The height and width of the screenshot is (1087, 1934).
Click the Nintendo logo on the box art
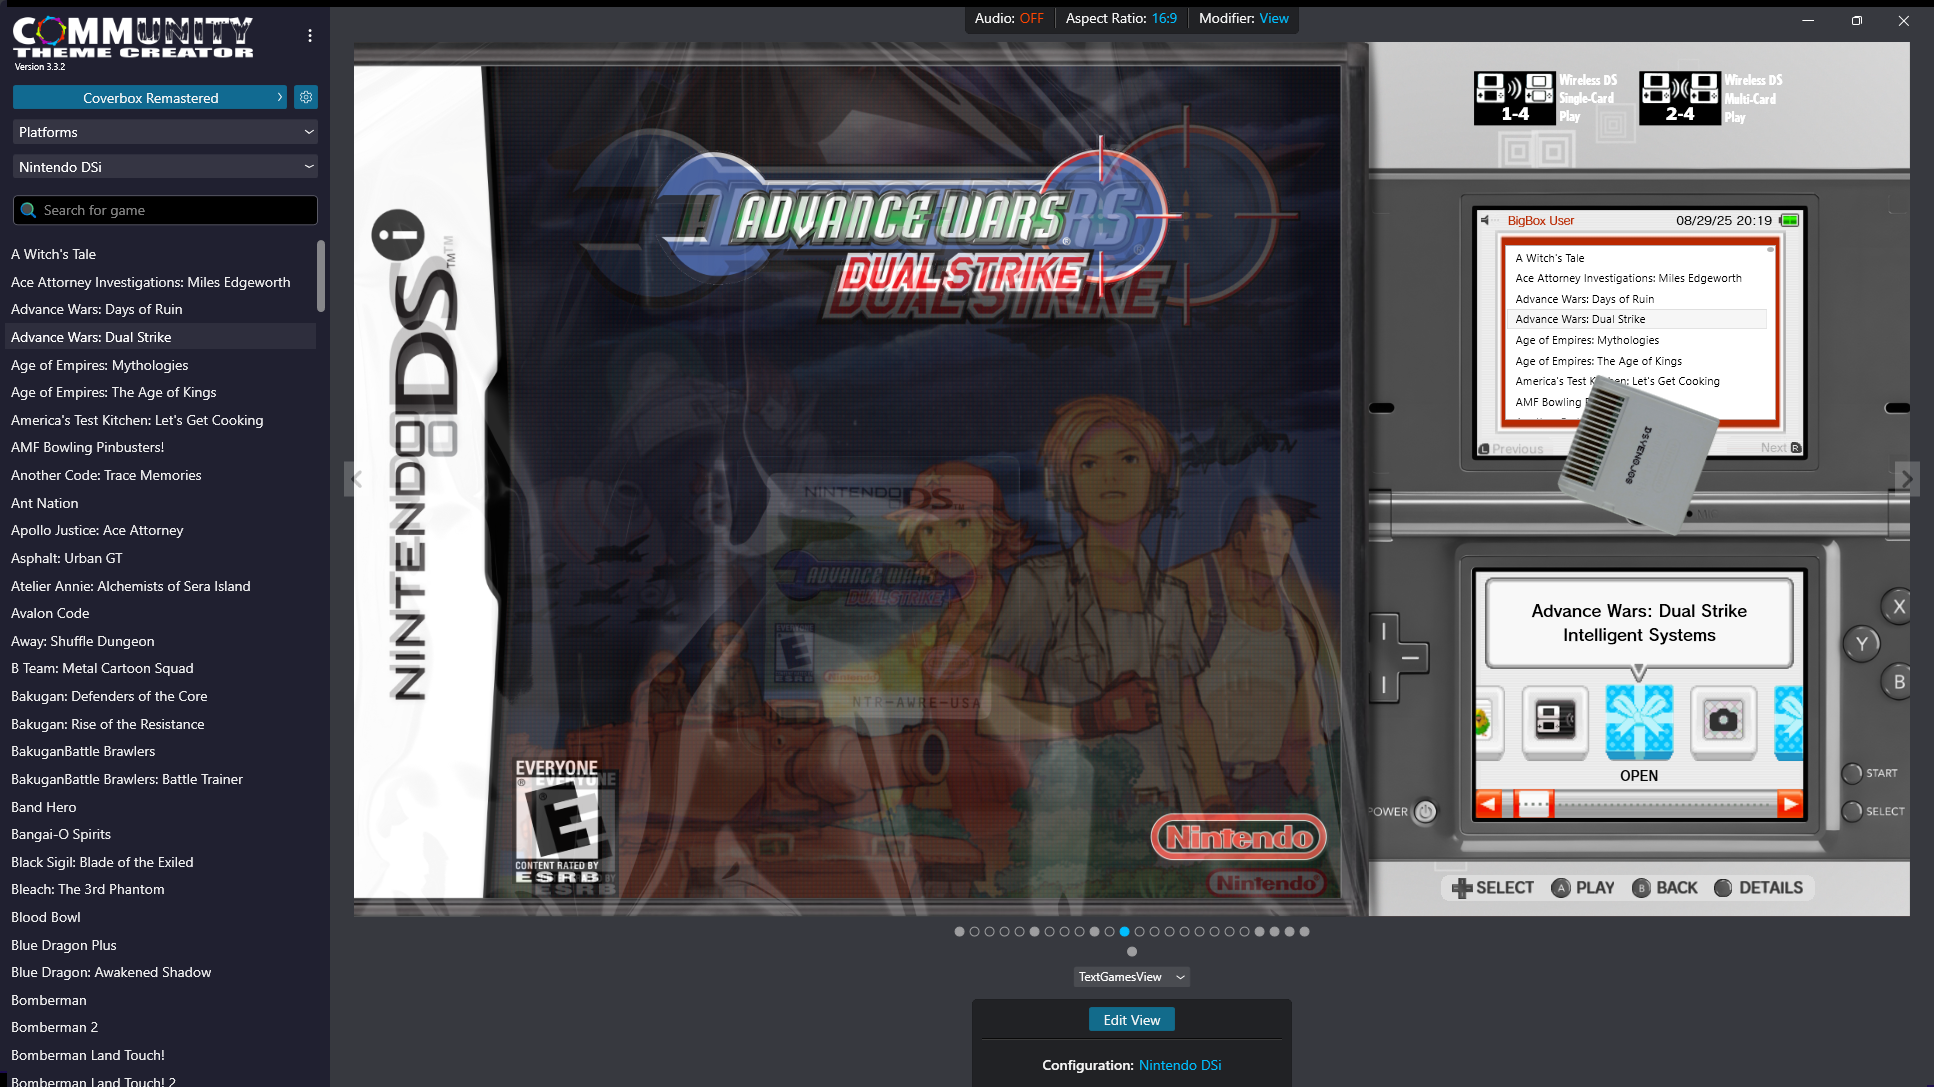1239,838
